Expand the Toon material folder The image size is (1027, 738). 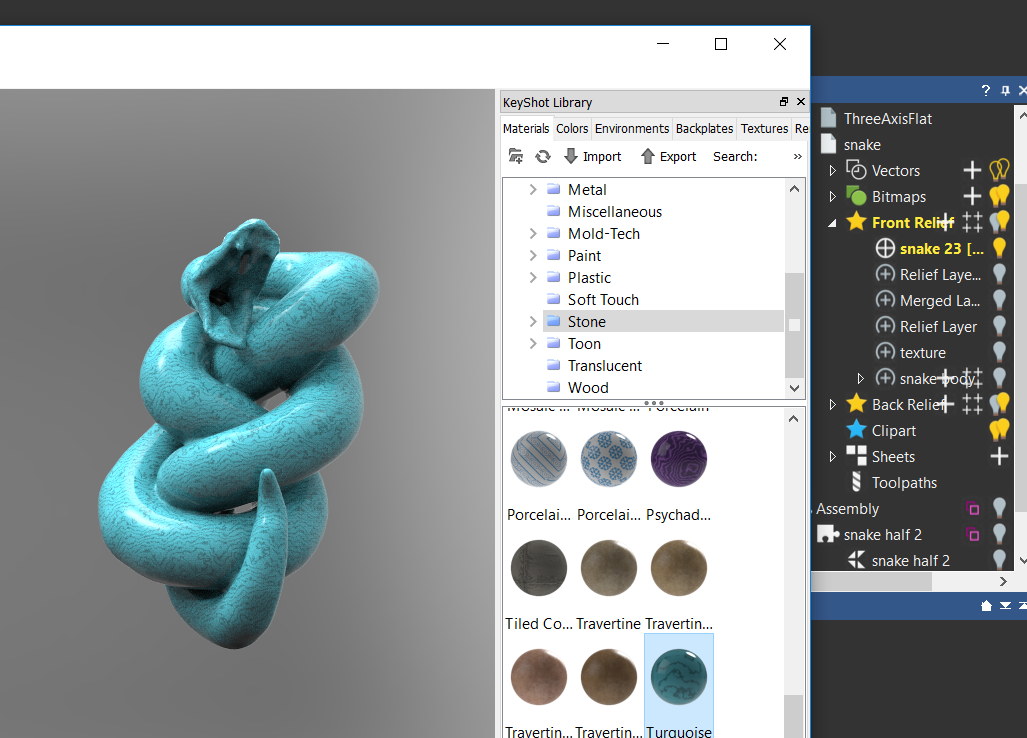point(532,343)
